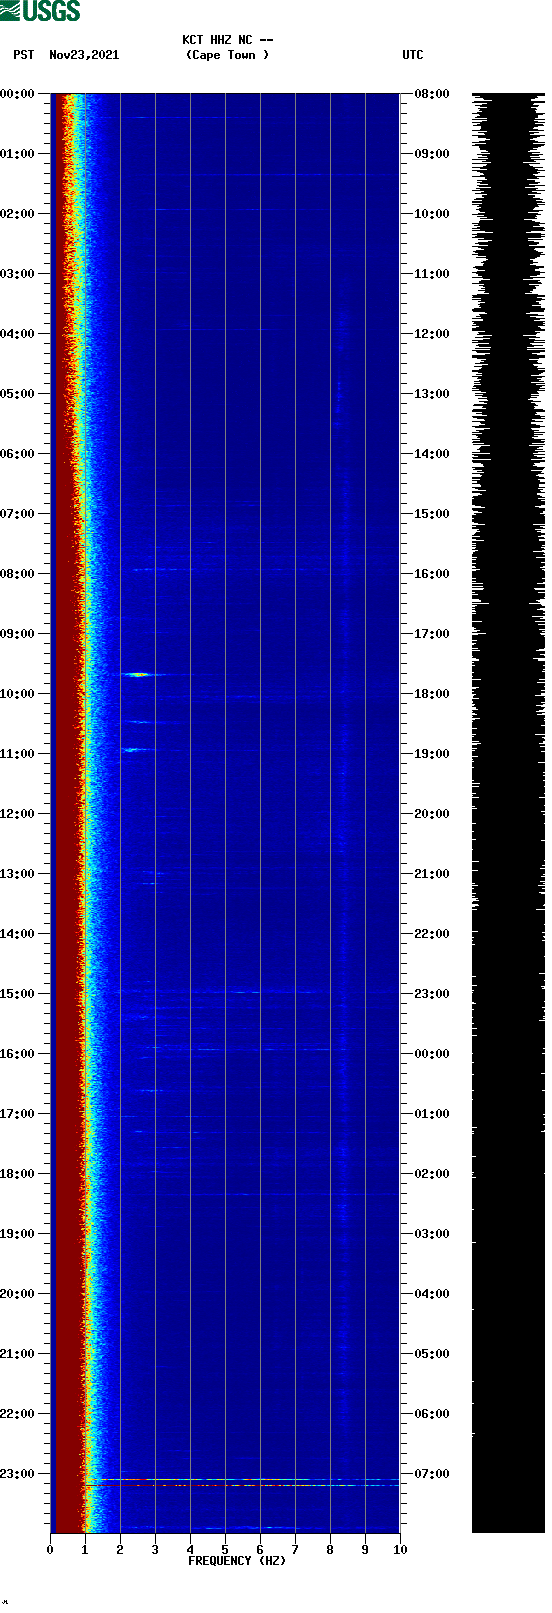Click the 13:00 UTC time label
Screen dimensions: 552x1613
coord(431,394)
